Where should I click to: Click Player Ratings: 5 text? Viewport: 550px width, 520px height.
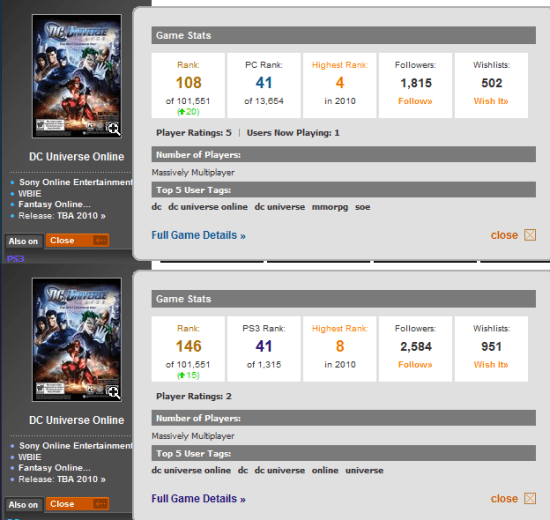click(194, 133)
